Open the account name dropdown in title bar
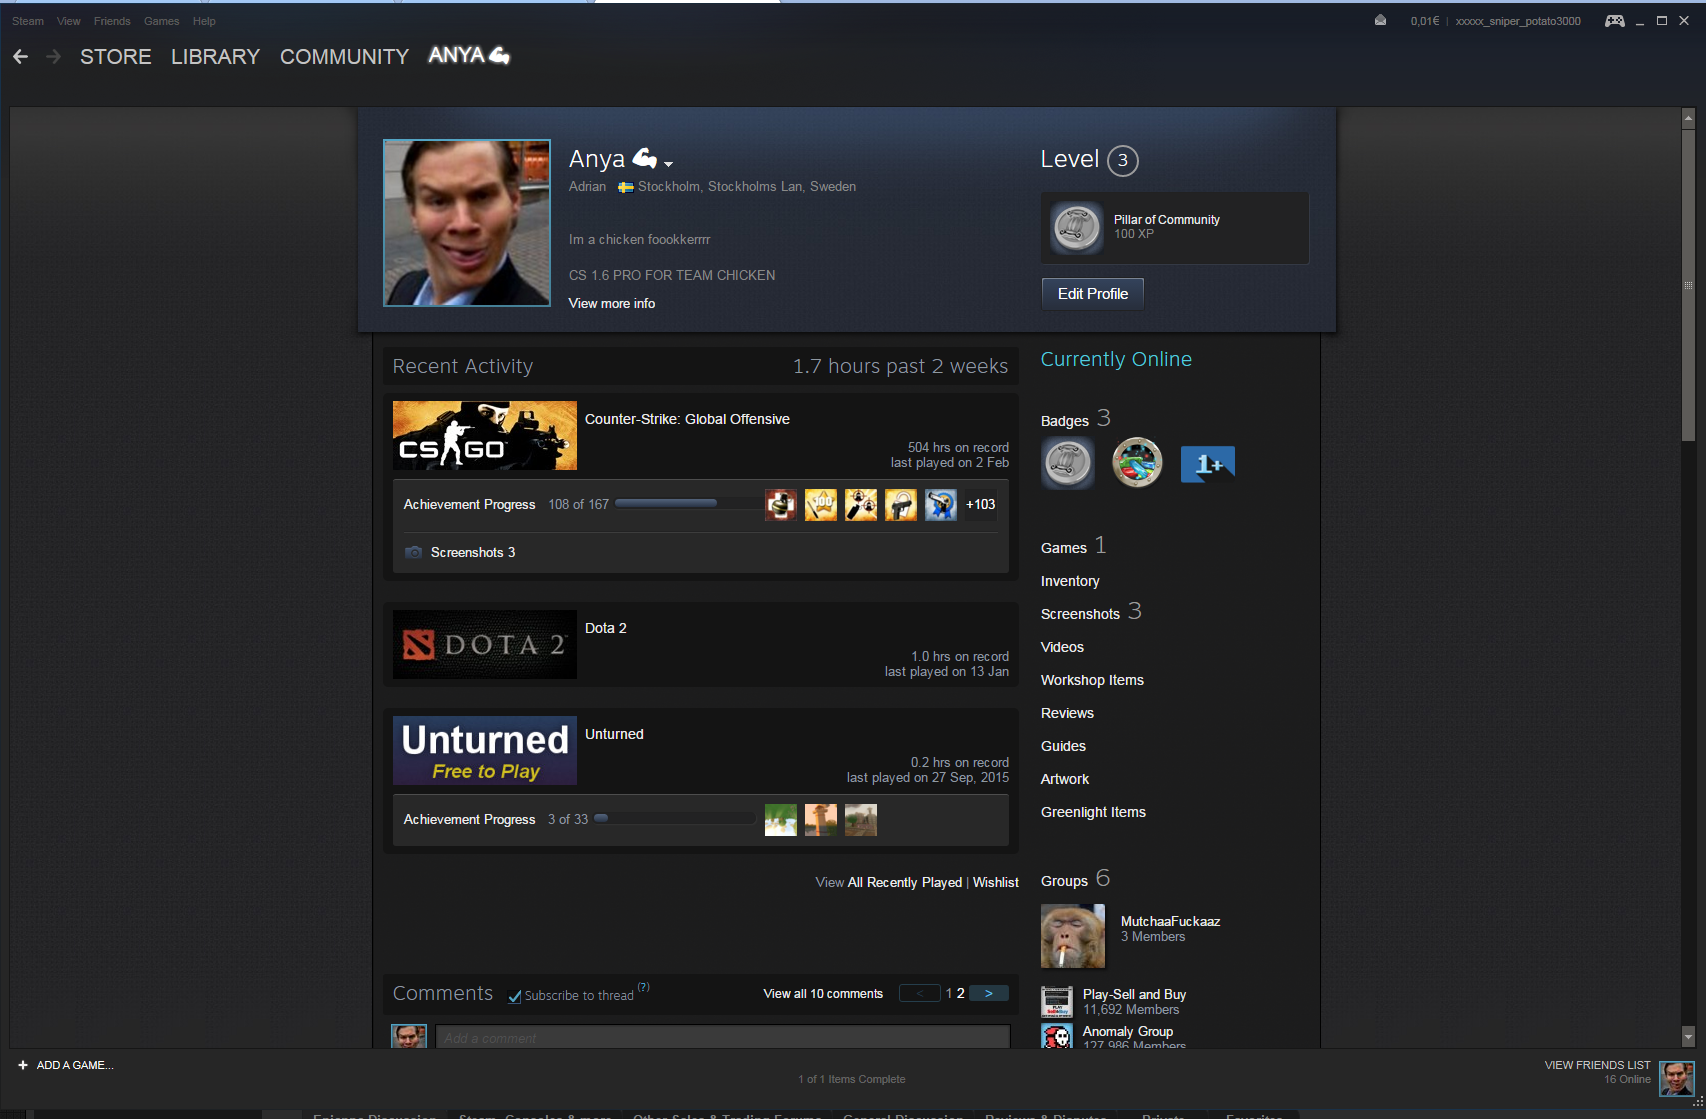Viewport: 1706px width, 1119px height. click(x=1518, y=21)
